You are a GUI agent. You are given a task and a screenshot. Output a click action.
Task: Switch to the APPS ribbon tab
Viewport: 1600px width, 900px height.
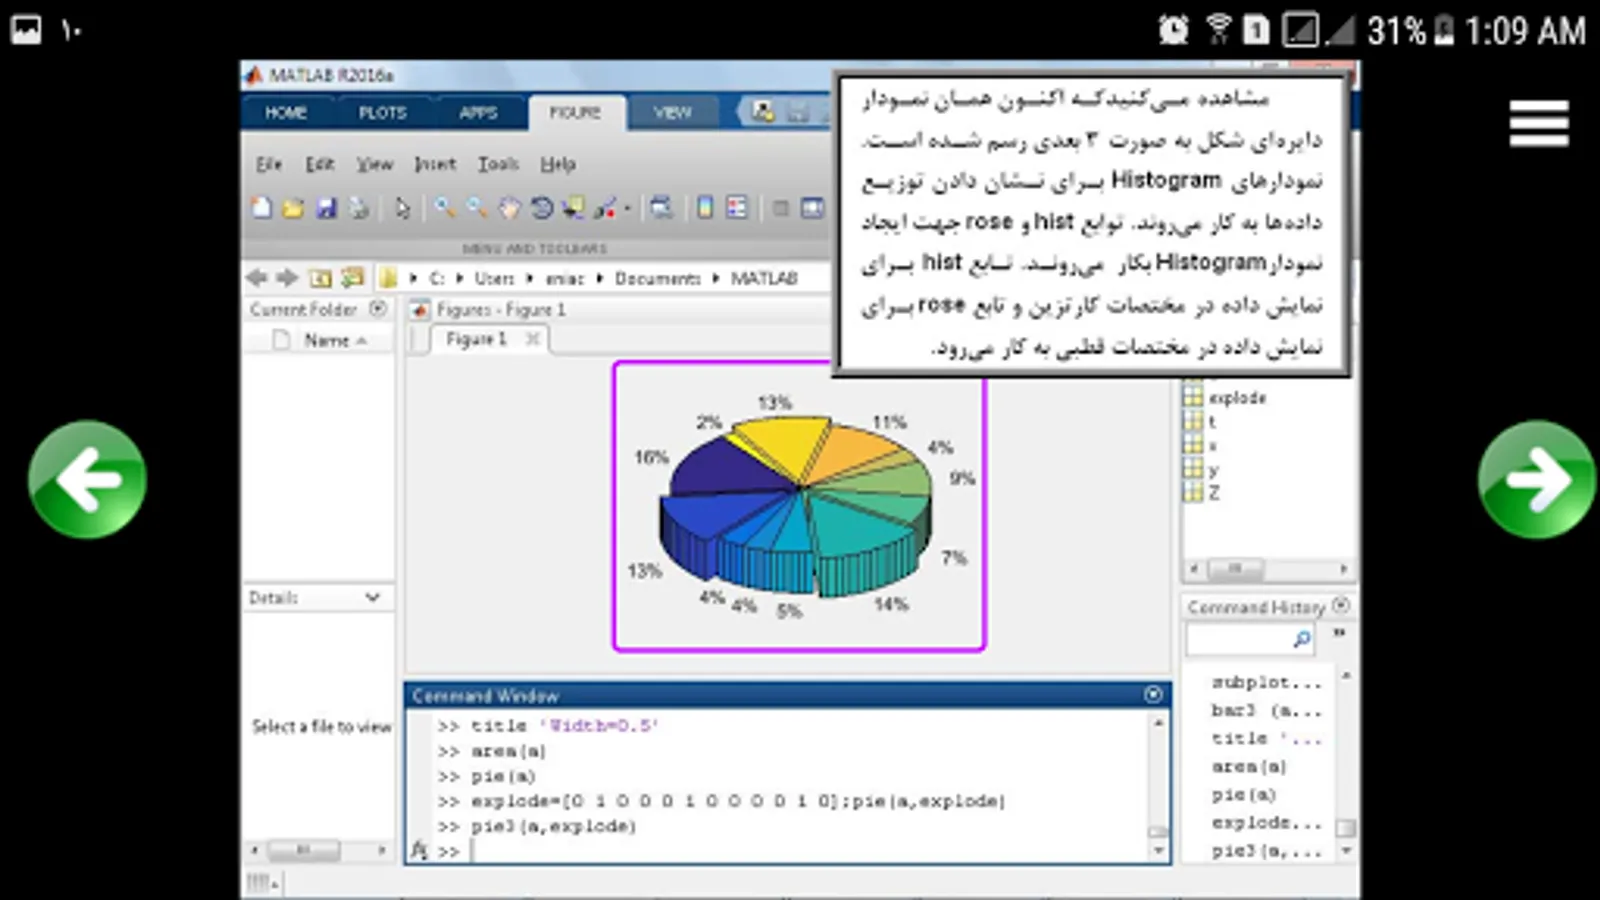click(x=478, y=113)
